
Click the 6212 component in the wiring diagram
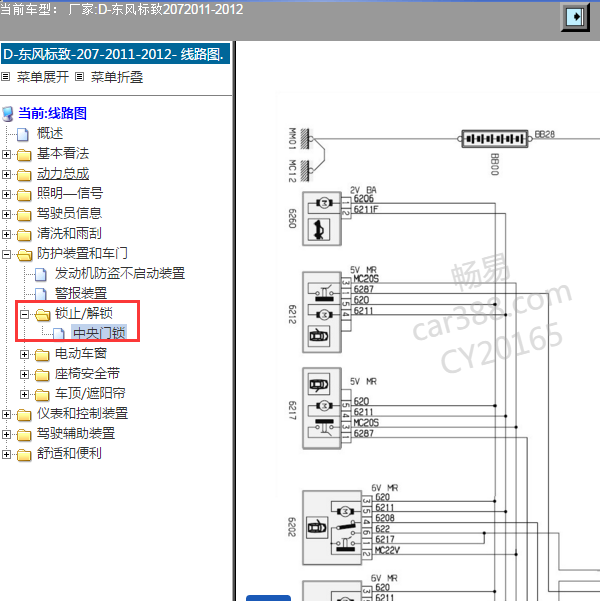coord(322,310)
